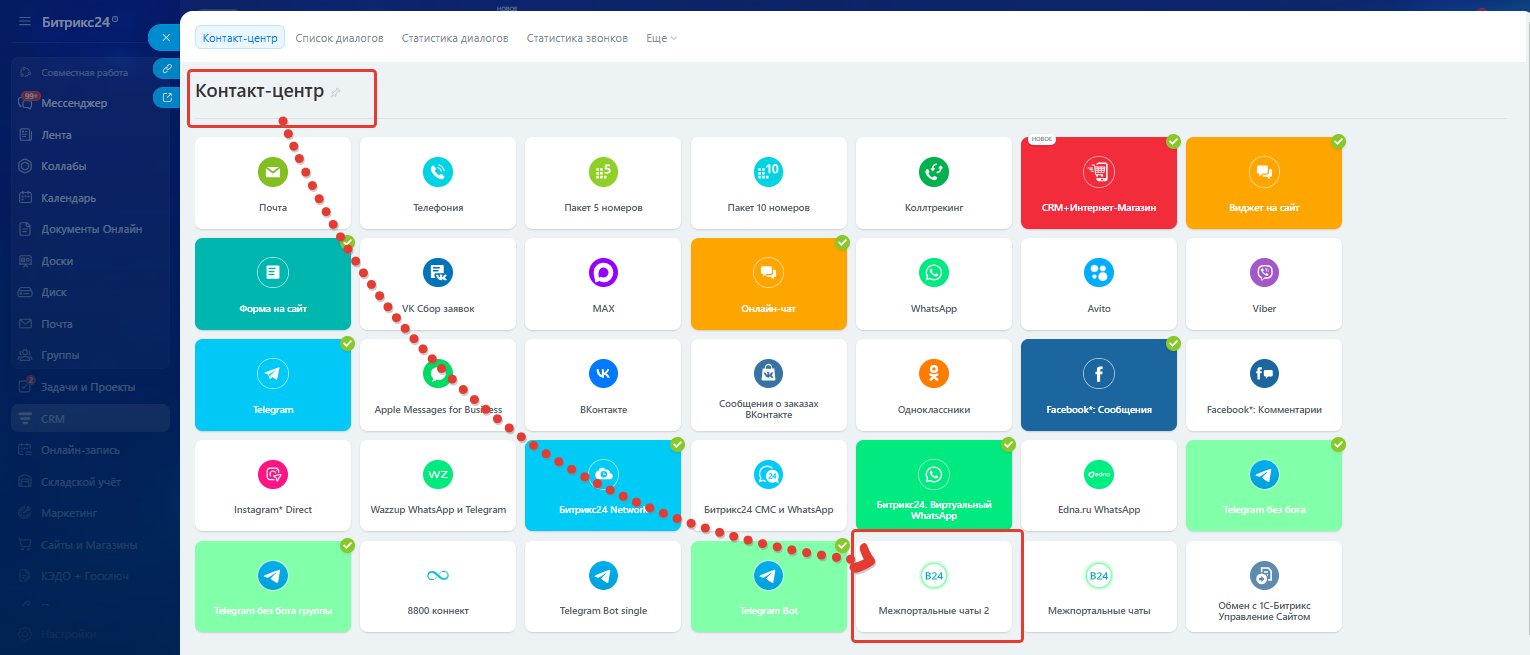Open the Edna.ru WhatsApp tile
Viewport: 1530px width, 655px height.
[1099, 485]
